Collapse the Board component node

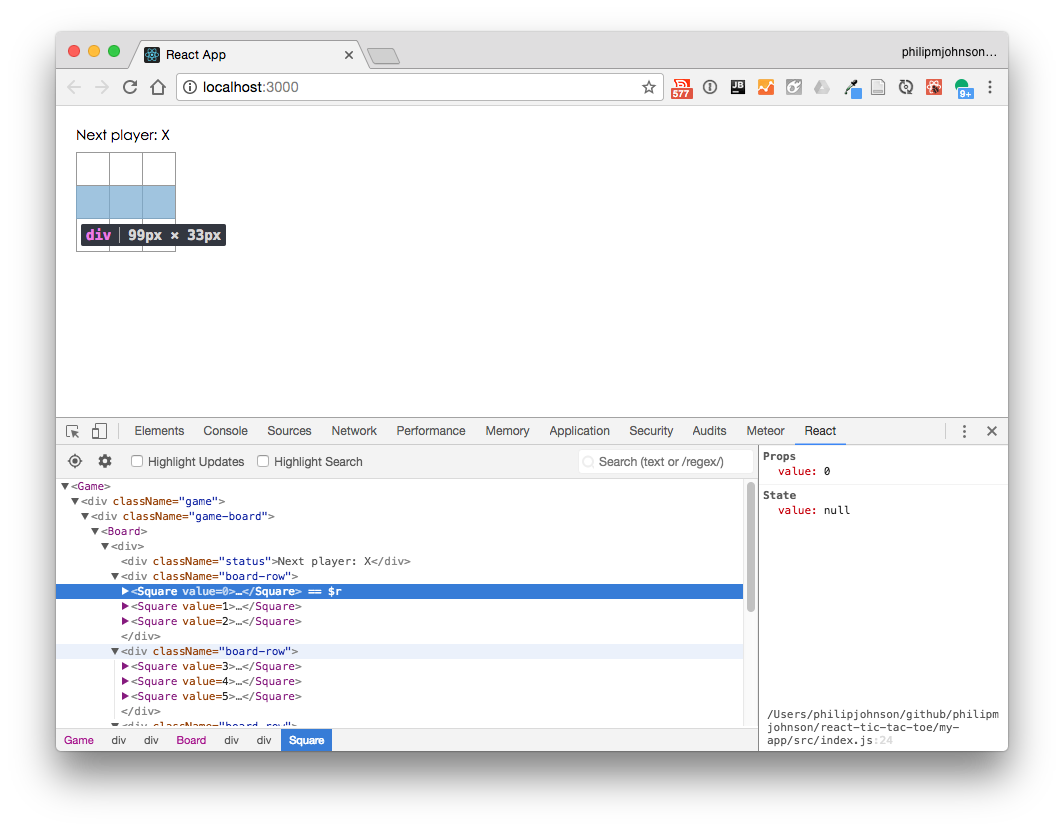95,531
